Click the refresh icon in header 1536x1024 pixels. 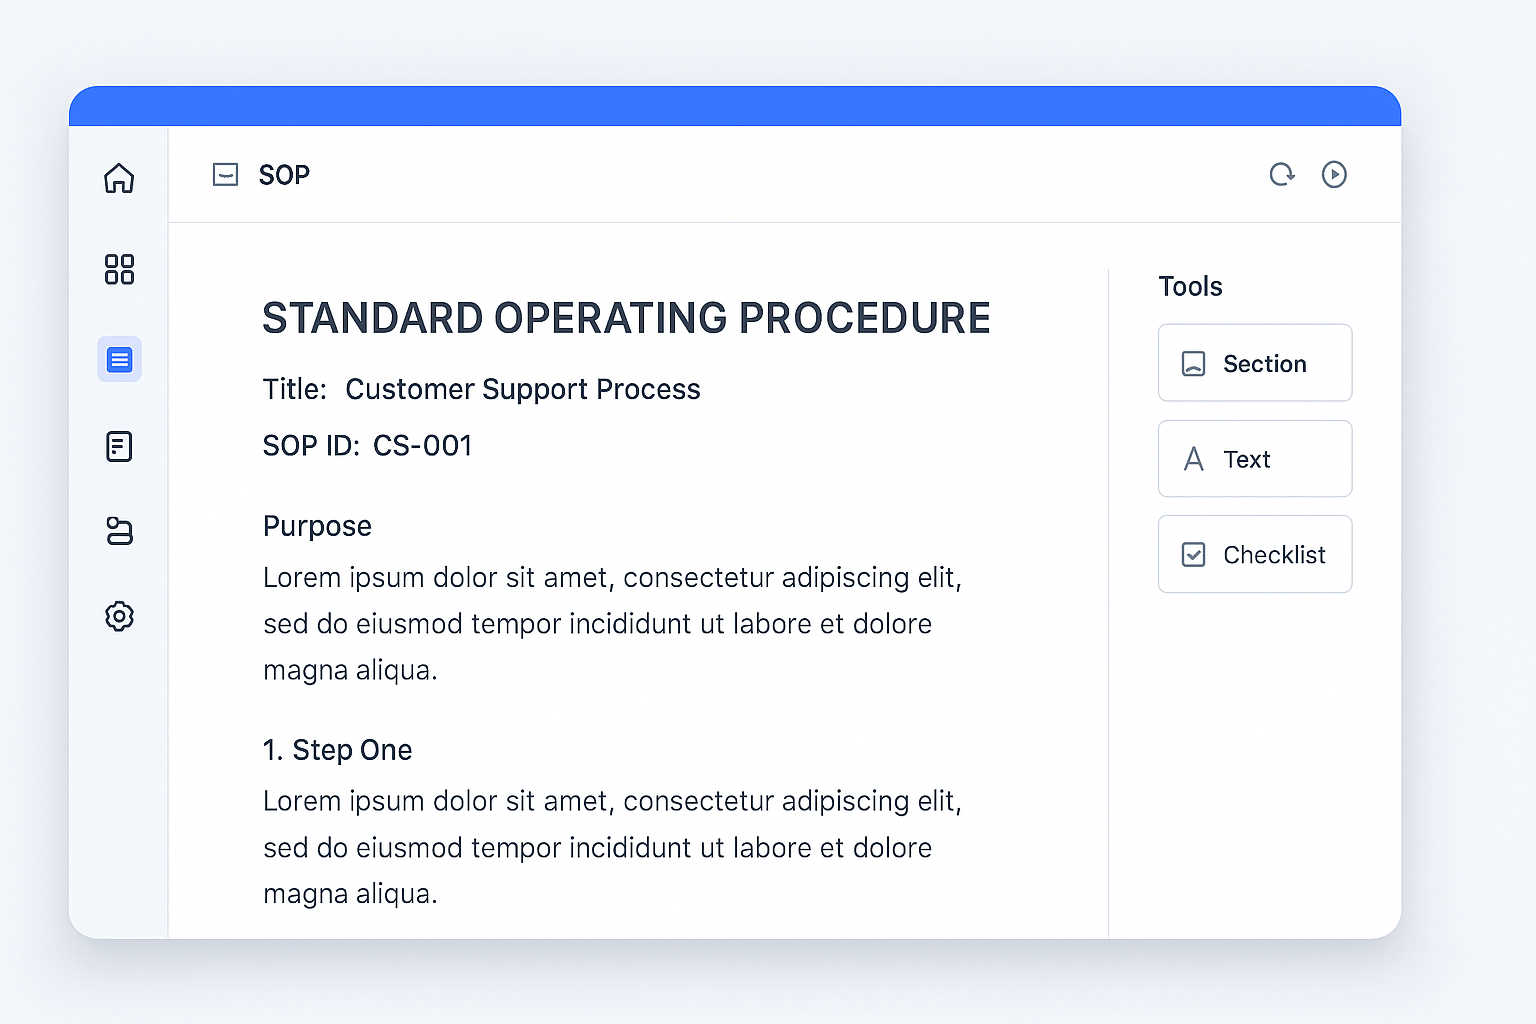pyautogui.click(x=1282, y=175)
